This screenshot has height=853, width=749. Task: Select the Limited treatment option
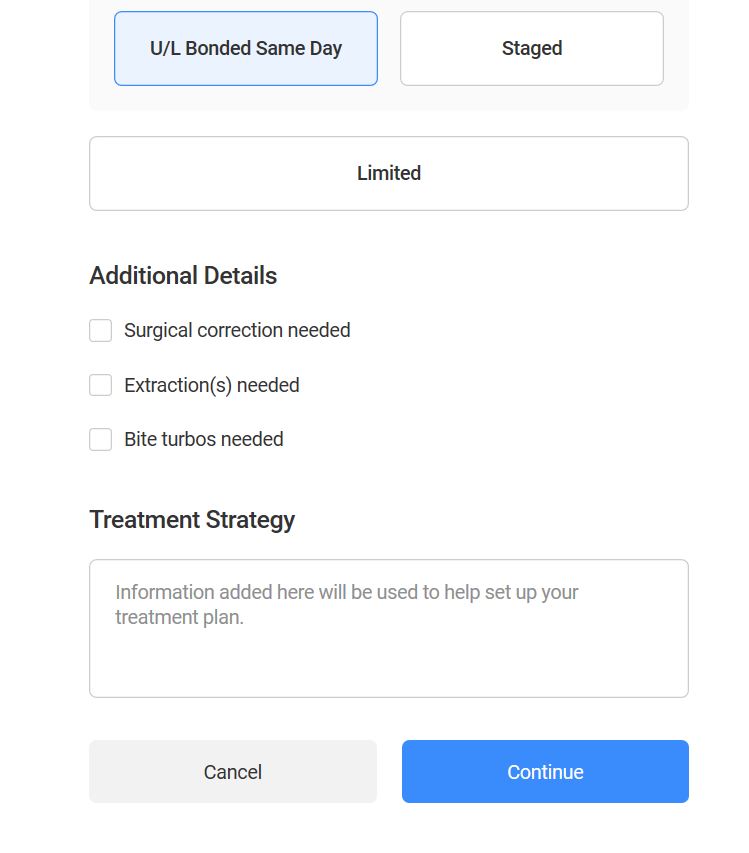click(x=388, y=173)
